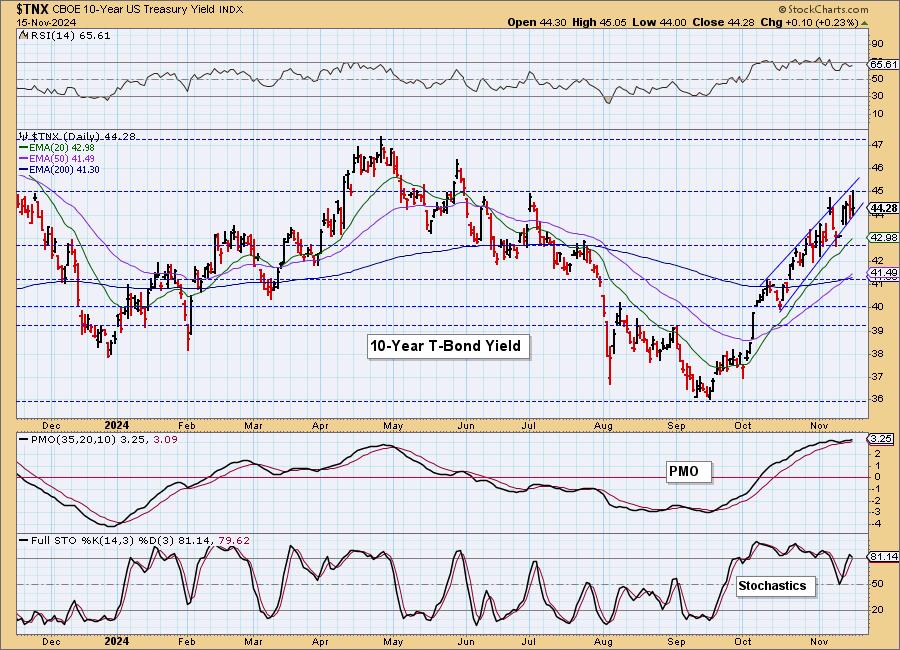Image resolution: width=900 pixels, height=650 pixels.
Task: Click the 'High 45.05' value
Action: (x=599, y=22)
